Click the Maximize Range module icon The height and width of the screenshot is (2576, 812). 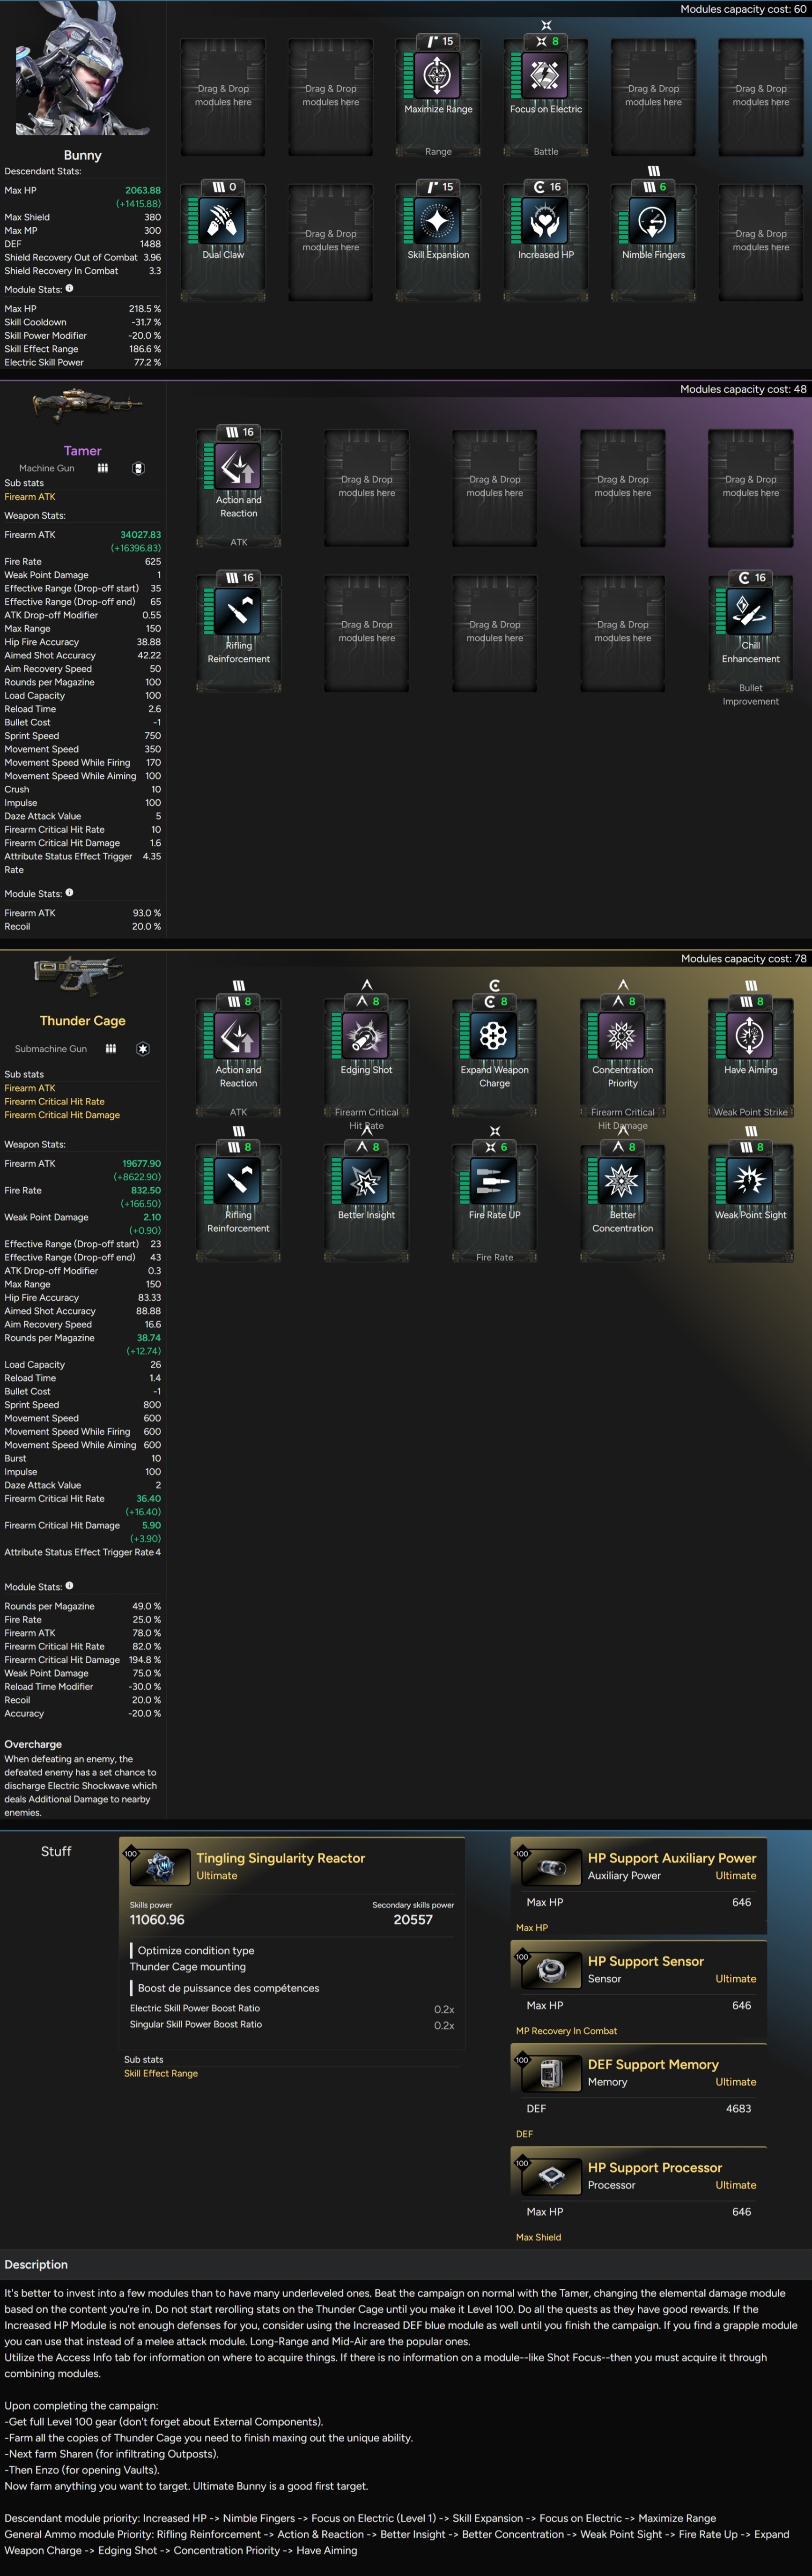point(438,75)
